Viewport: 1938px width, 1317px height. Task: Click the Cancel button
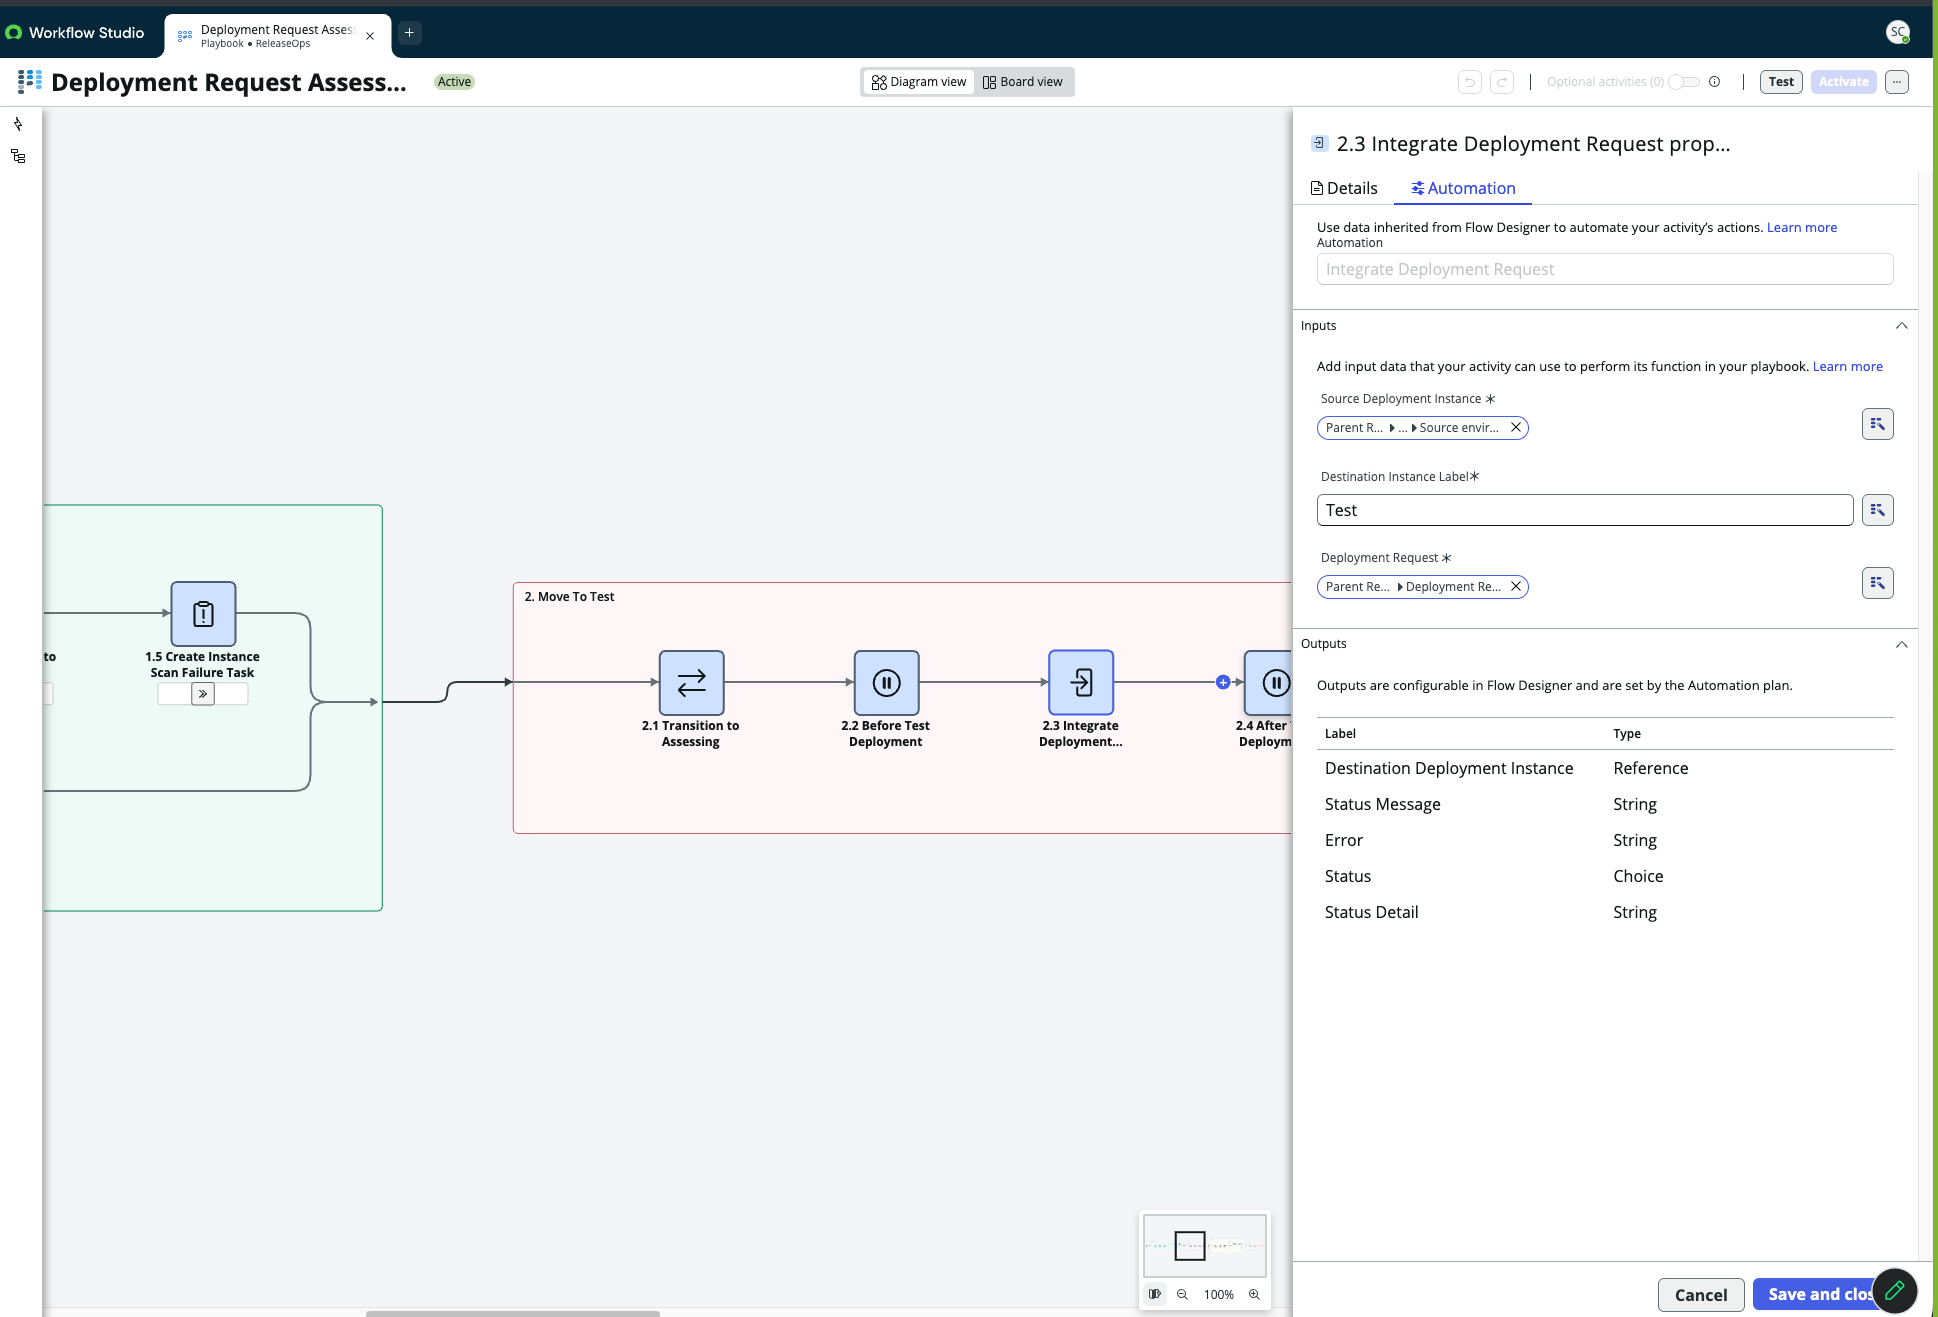[x=1700, y=1295]
